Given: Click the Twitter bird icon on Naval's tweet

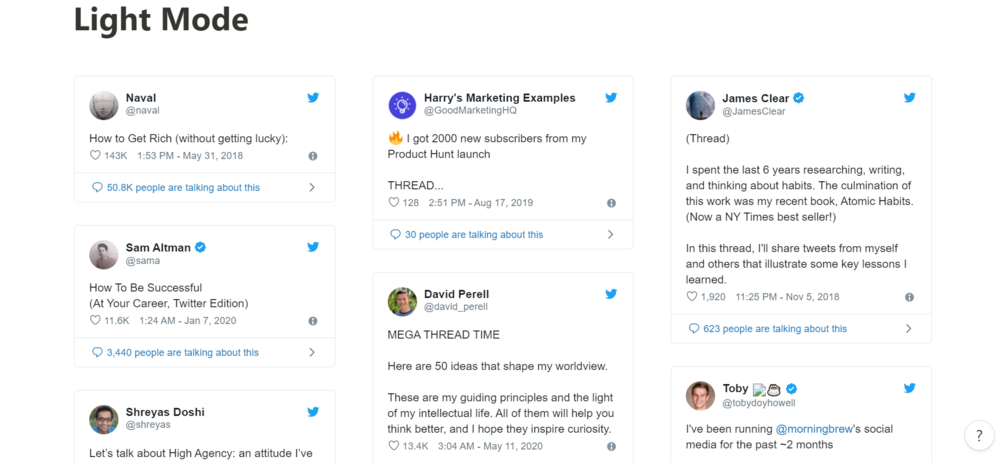Looking at the screenshot, I should click(x=313, y=98).
